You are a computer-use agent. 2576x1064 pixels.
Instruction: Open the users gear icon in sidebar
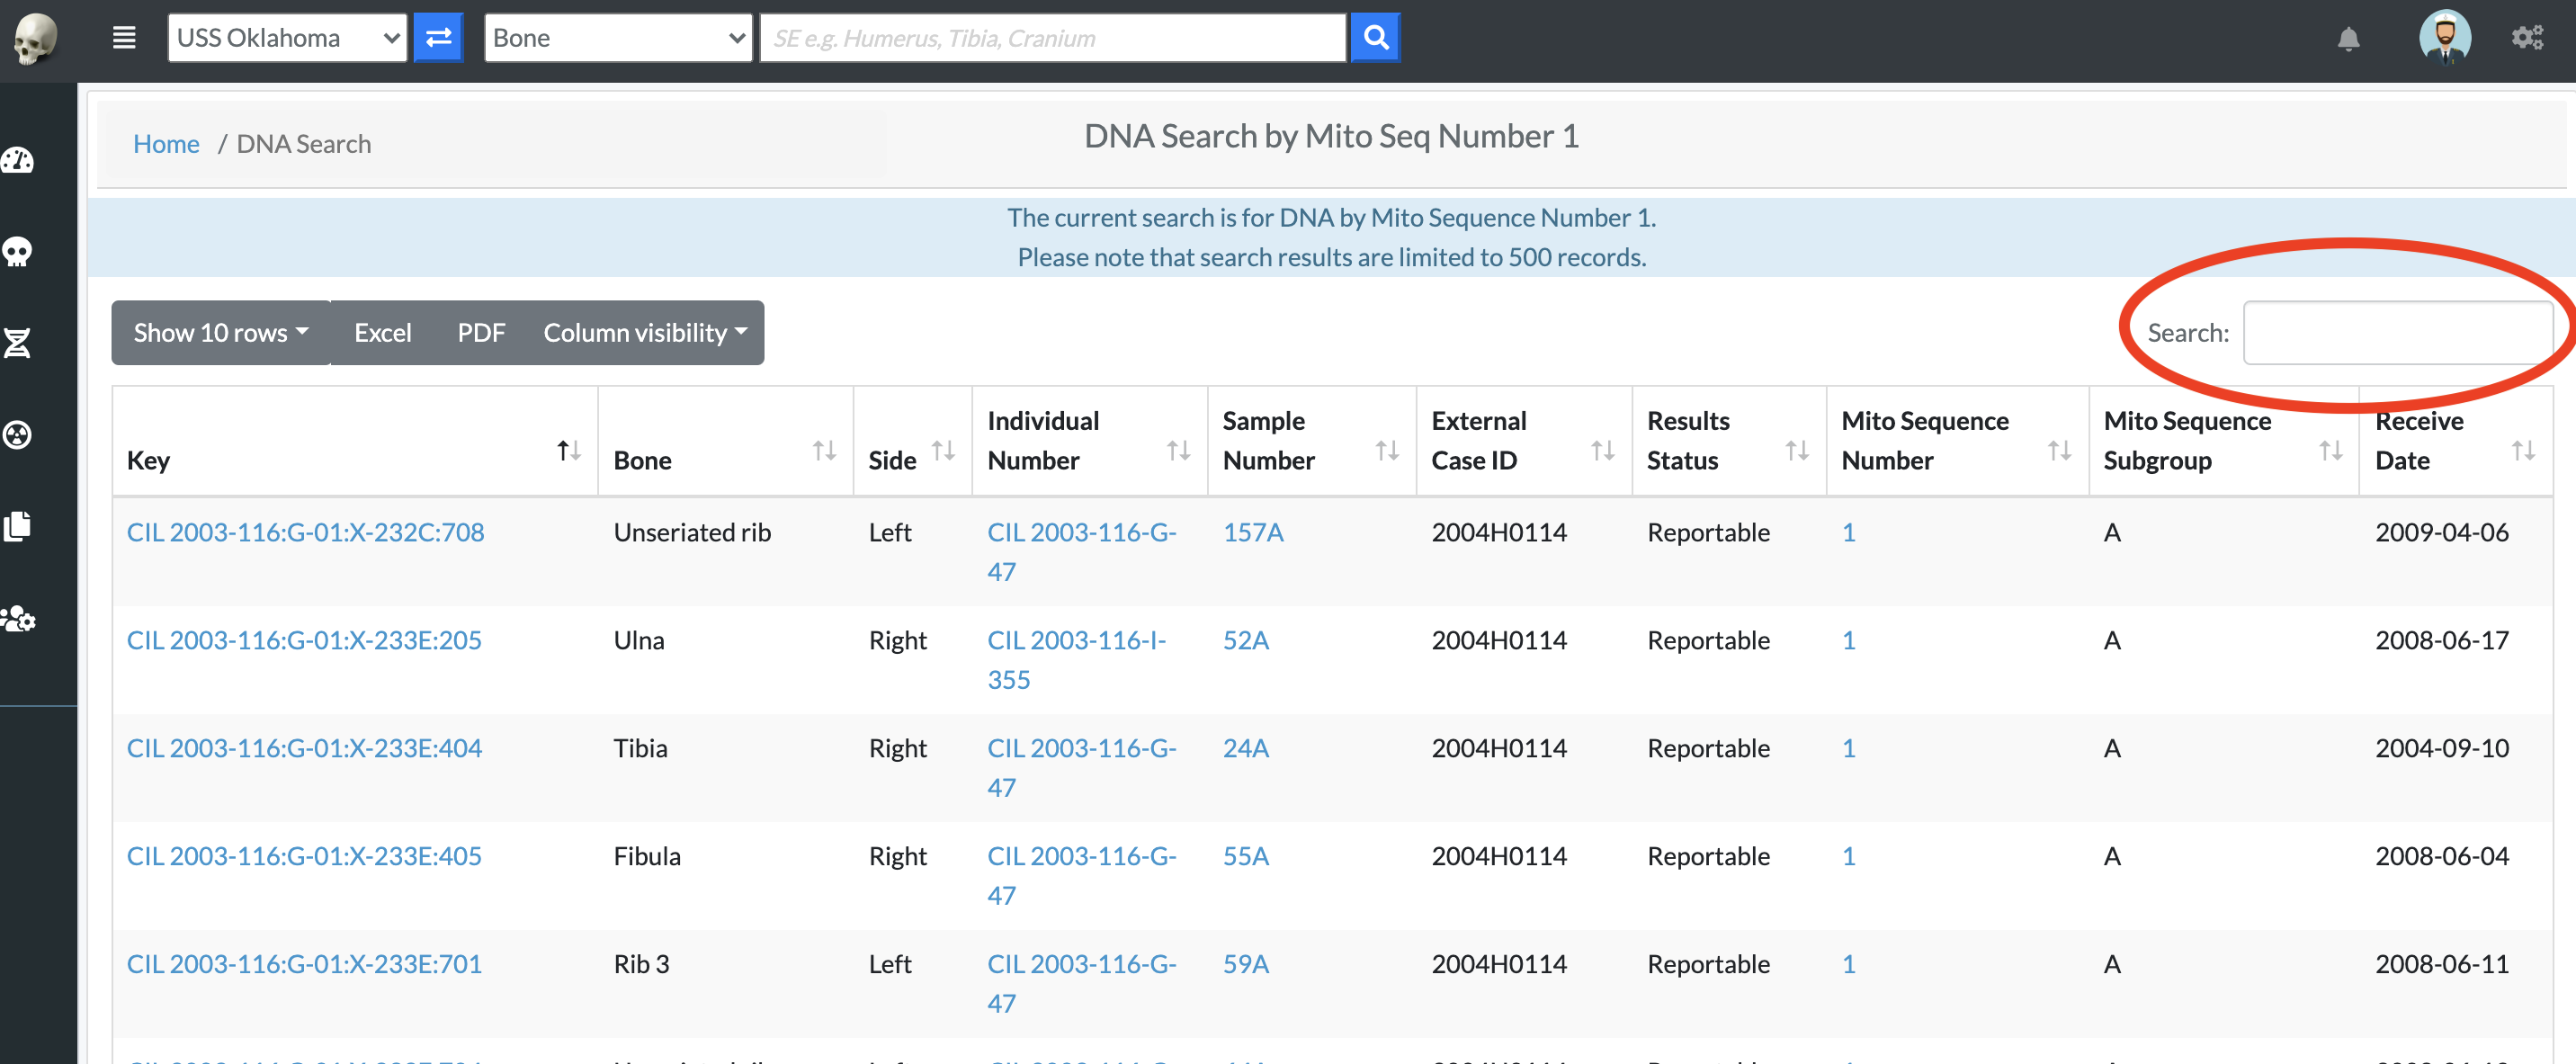tap(18, 619)
